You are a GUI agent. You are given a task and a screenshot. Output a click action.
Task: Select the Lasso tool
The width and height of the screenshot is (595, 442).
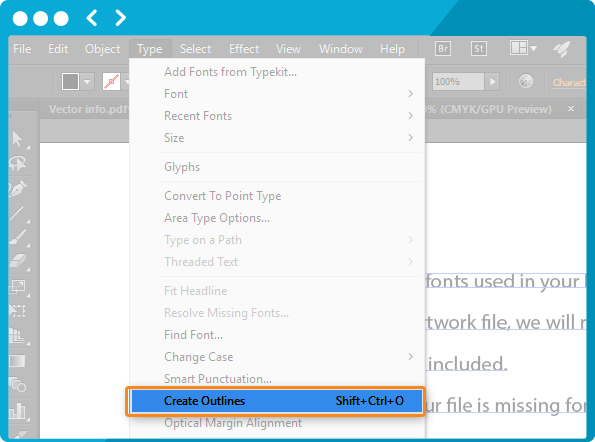pyautogui.click(x=17, y=164)
